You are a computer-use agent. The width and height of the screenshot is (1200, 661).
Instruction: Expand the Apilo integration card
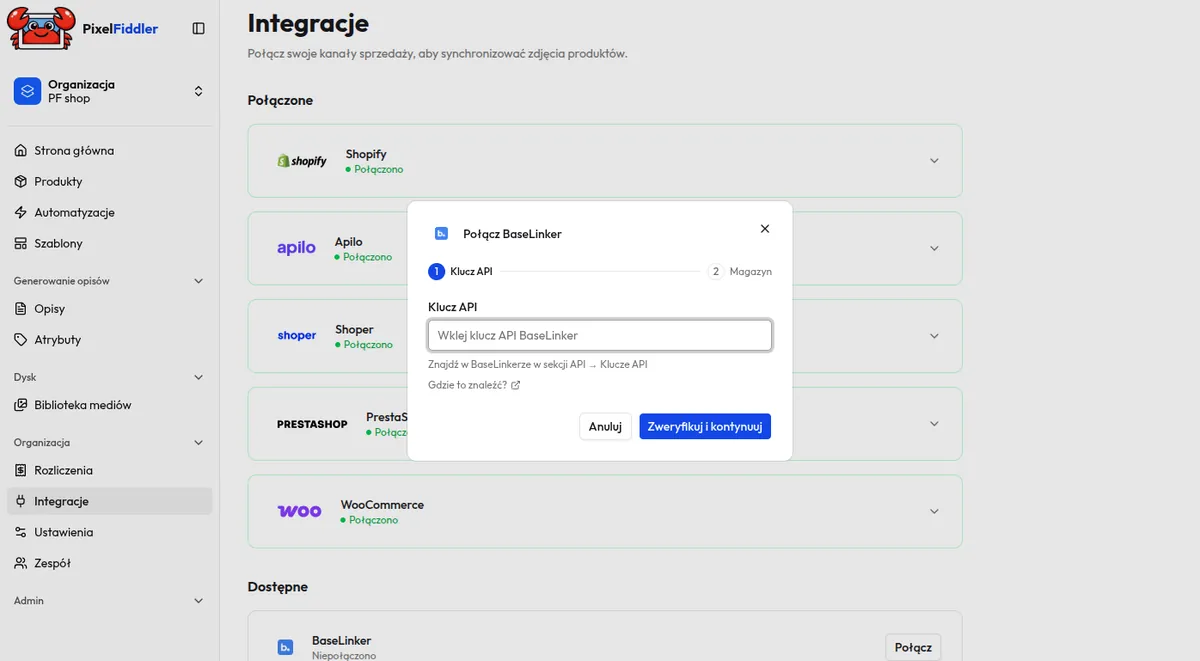coord(934,248)
